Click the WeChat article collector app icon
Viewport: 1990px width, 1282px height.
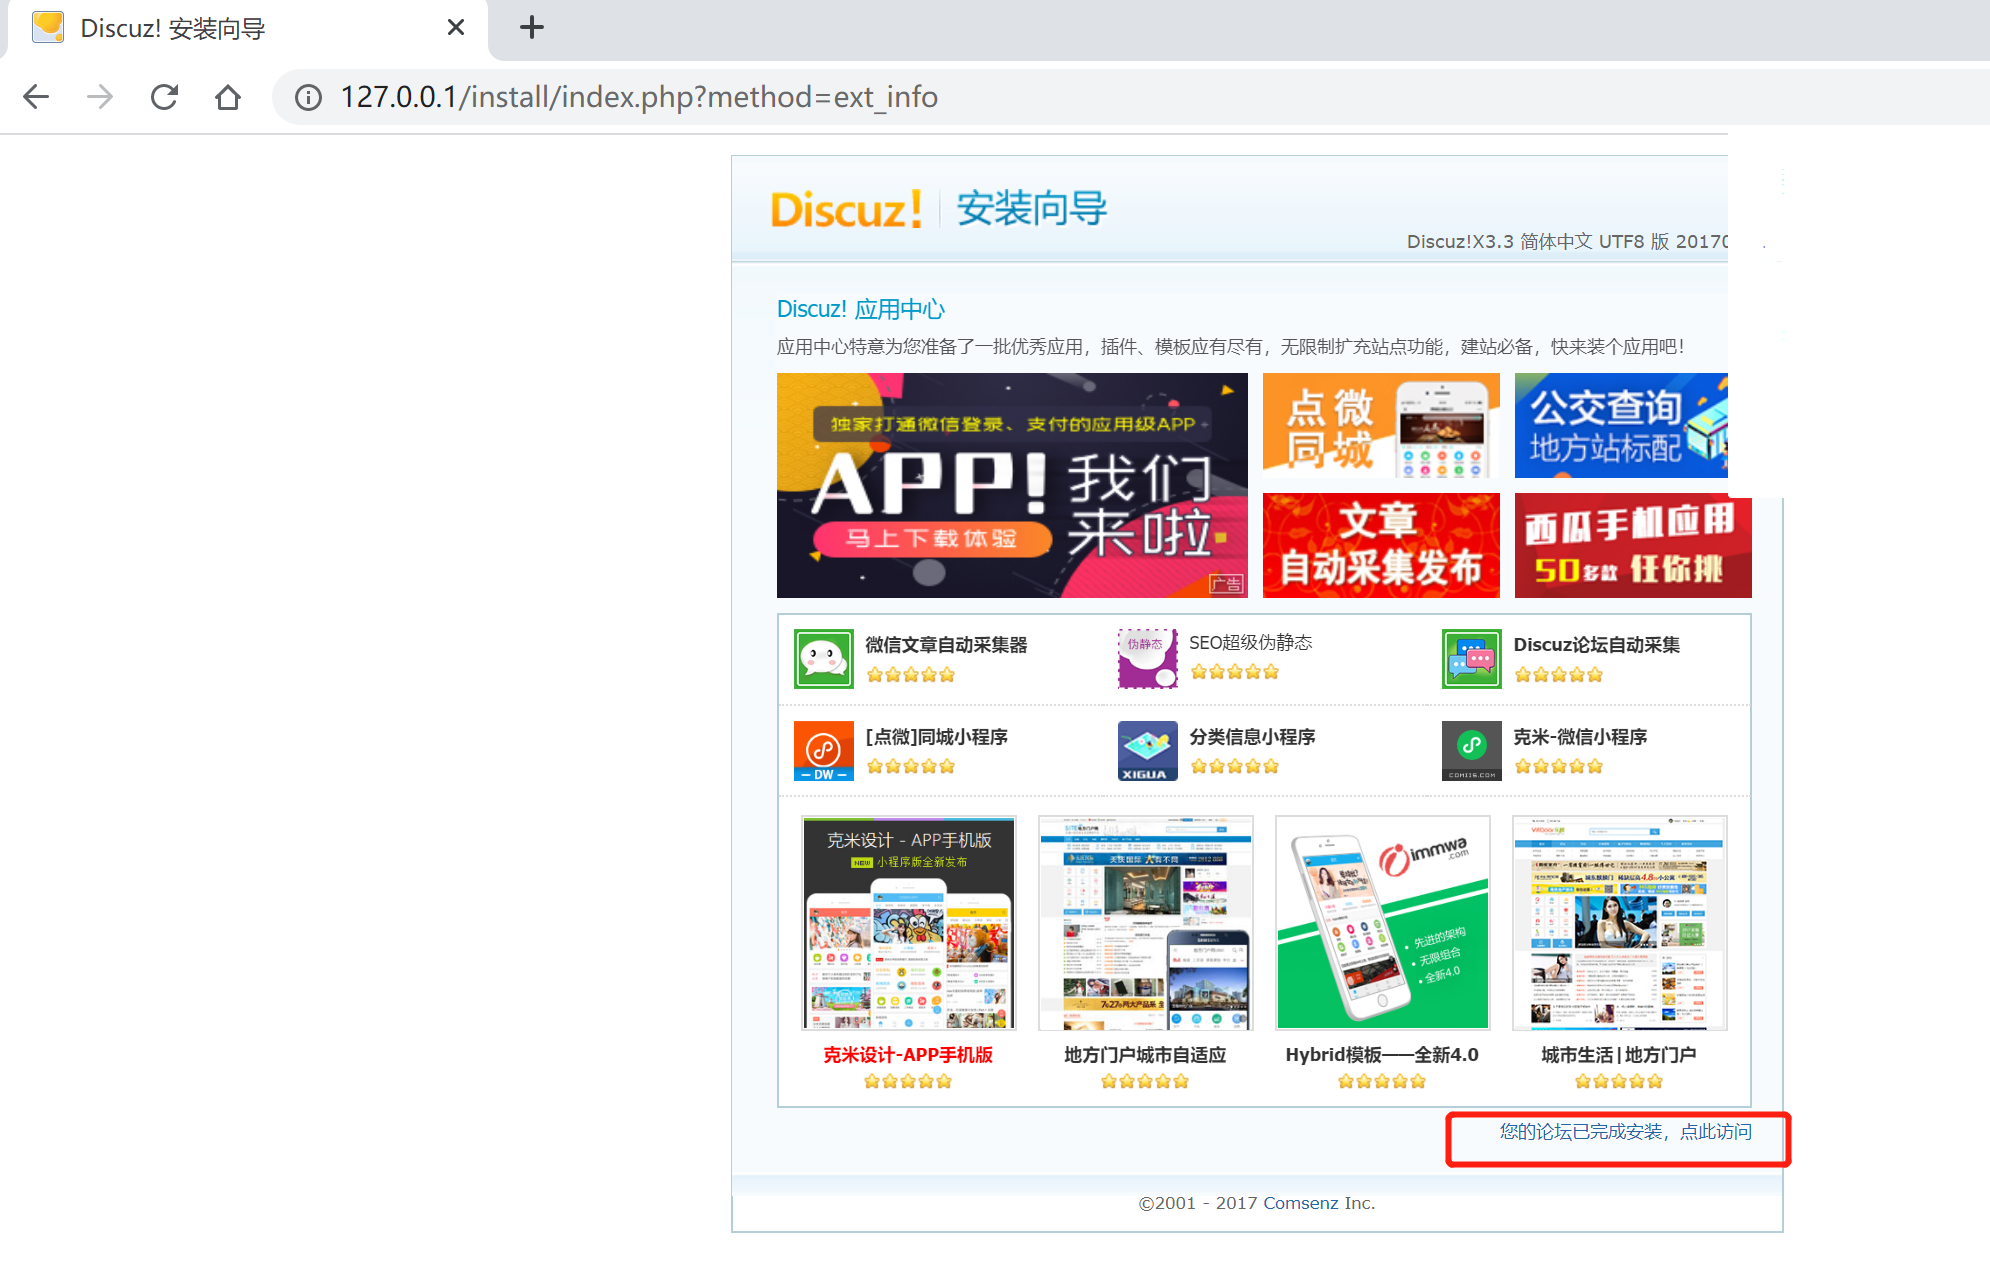click(x=823, y=658)
